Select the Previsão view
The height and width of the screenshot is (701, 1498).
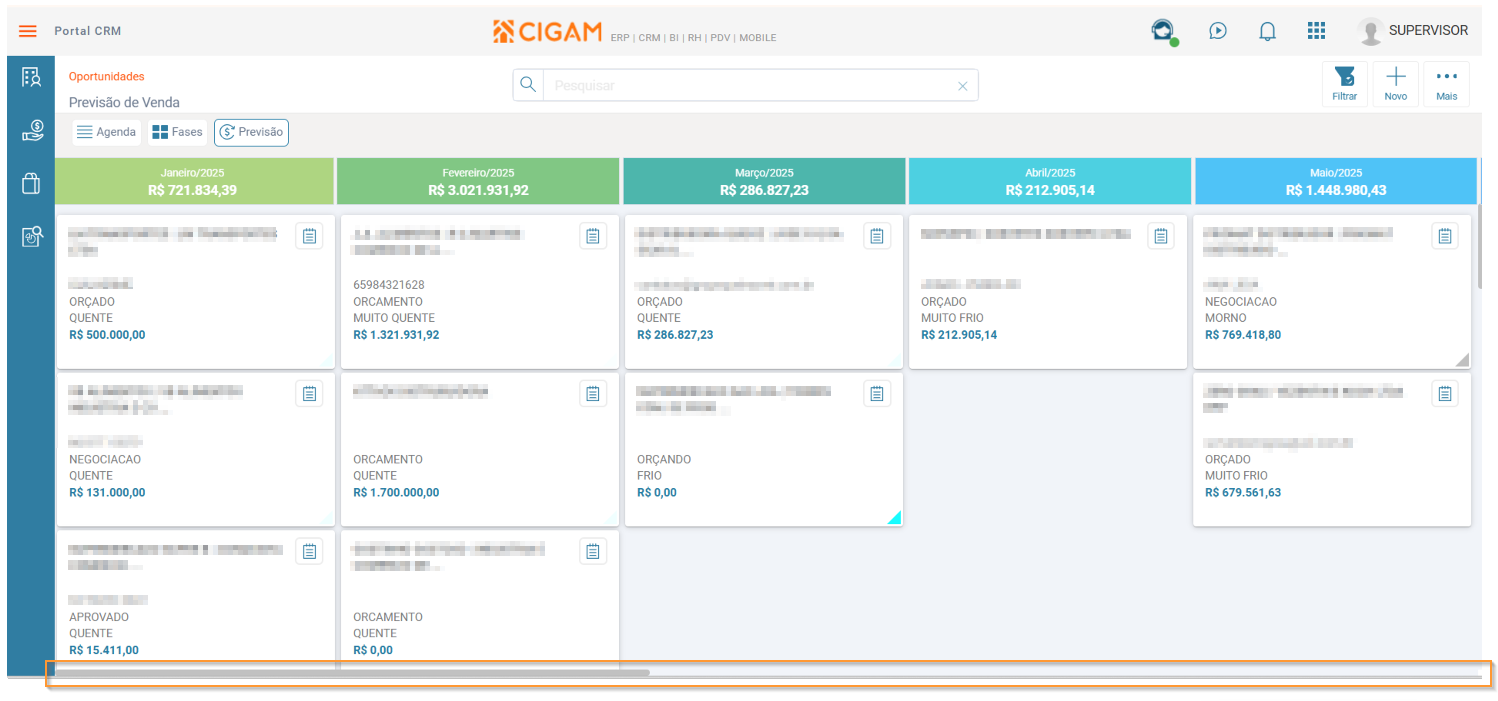point(251,132)
